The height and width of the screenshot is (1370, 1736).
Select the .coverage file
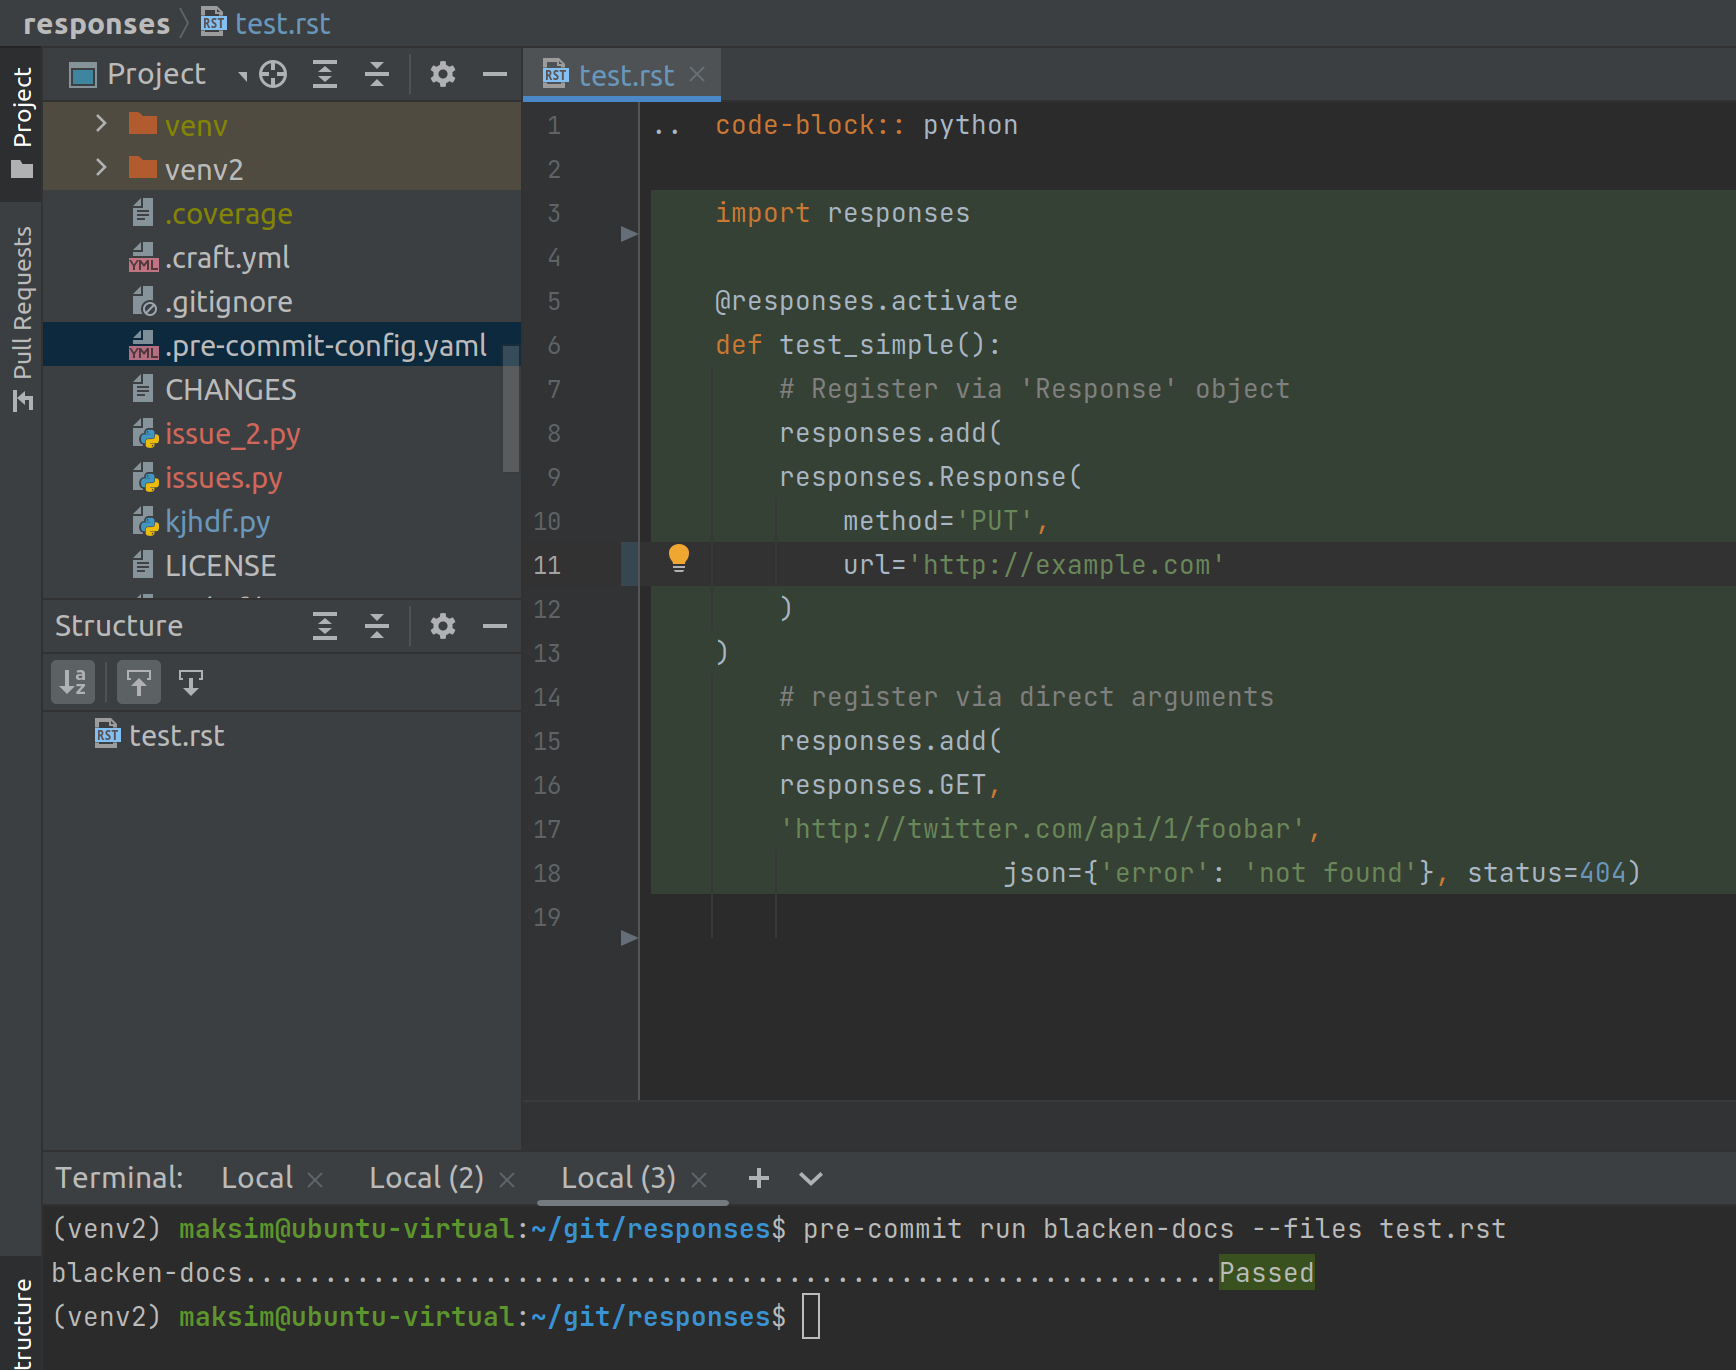[x=228, y=213]
